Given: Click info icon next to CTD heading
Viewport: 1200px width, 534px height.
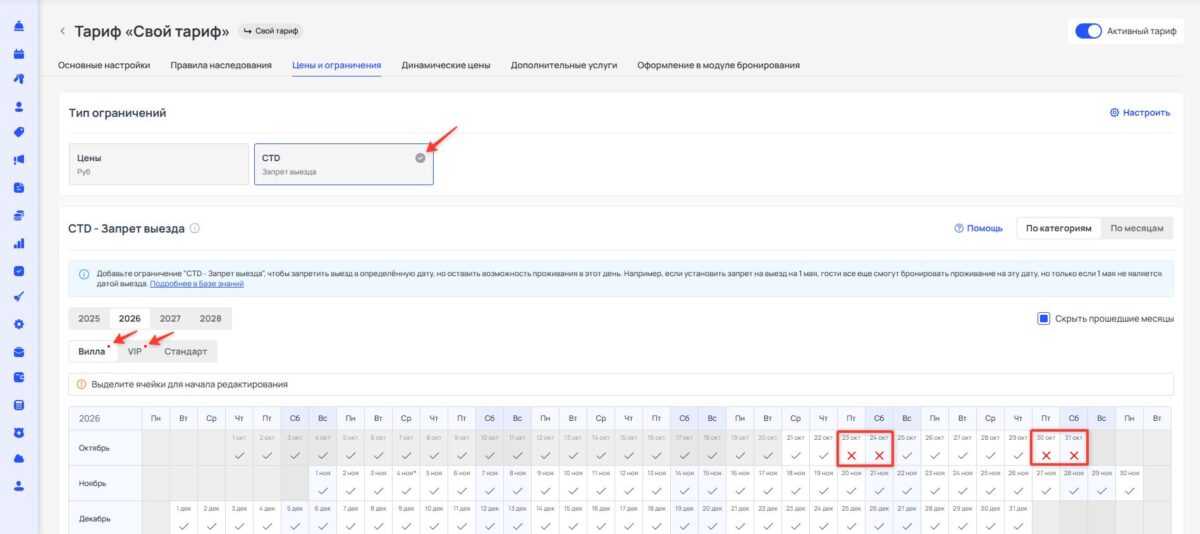Looking at the screenshot, I should pos(195,228).
